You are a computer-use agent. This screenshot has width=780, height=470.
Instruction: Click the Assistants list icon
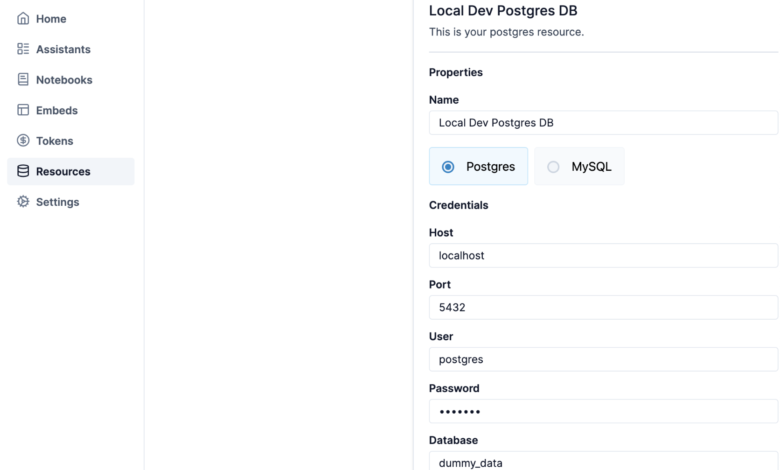[23, 49]
